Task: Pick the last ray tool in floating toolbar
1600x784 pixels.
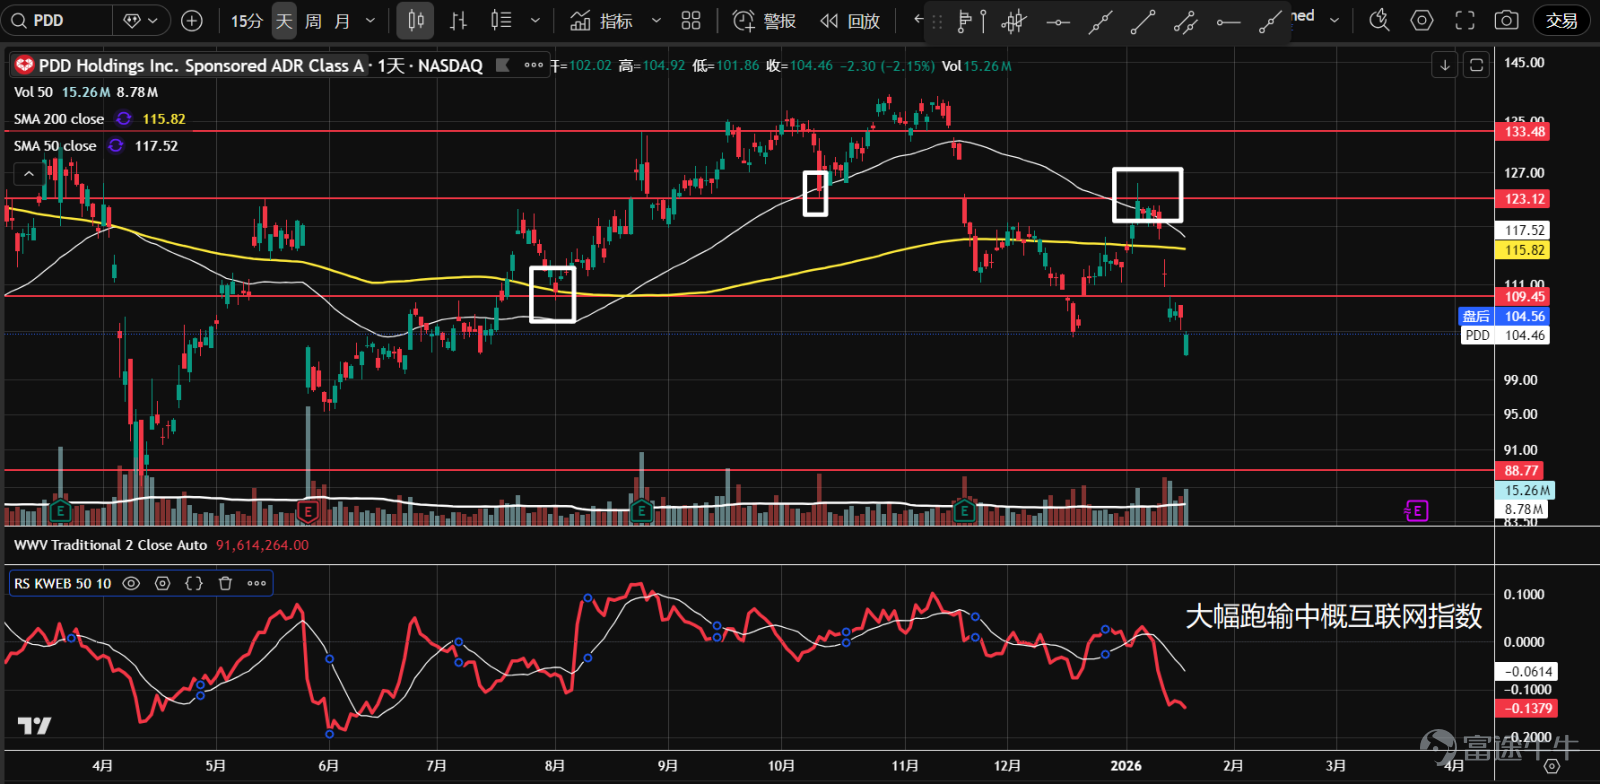Action: pos(1270,21)
